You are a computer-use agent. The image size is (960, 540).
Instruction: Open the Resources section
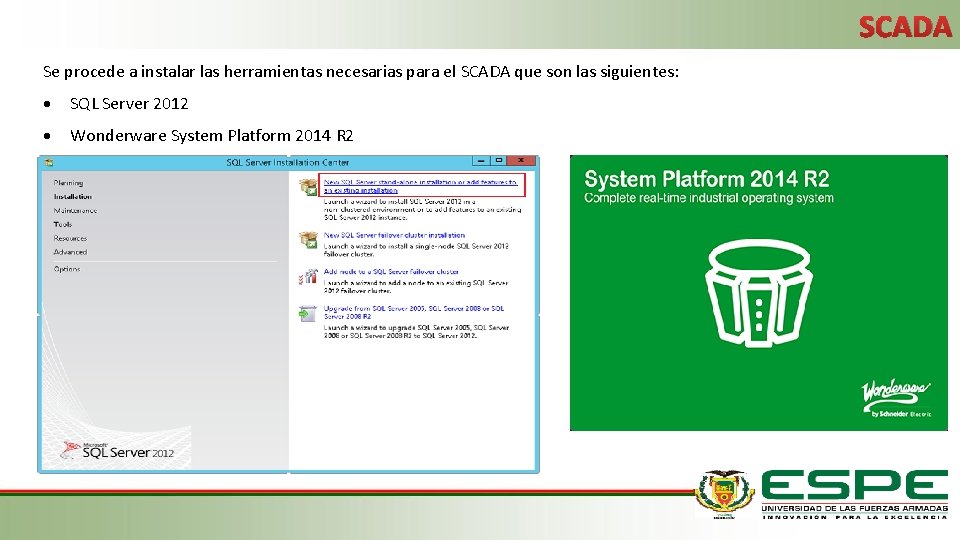(x=70, y=238)
